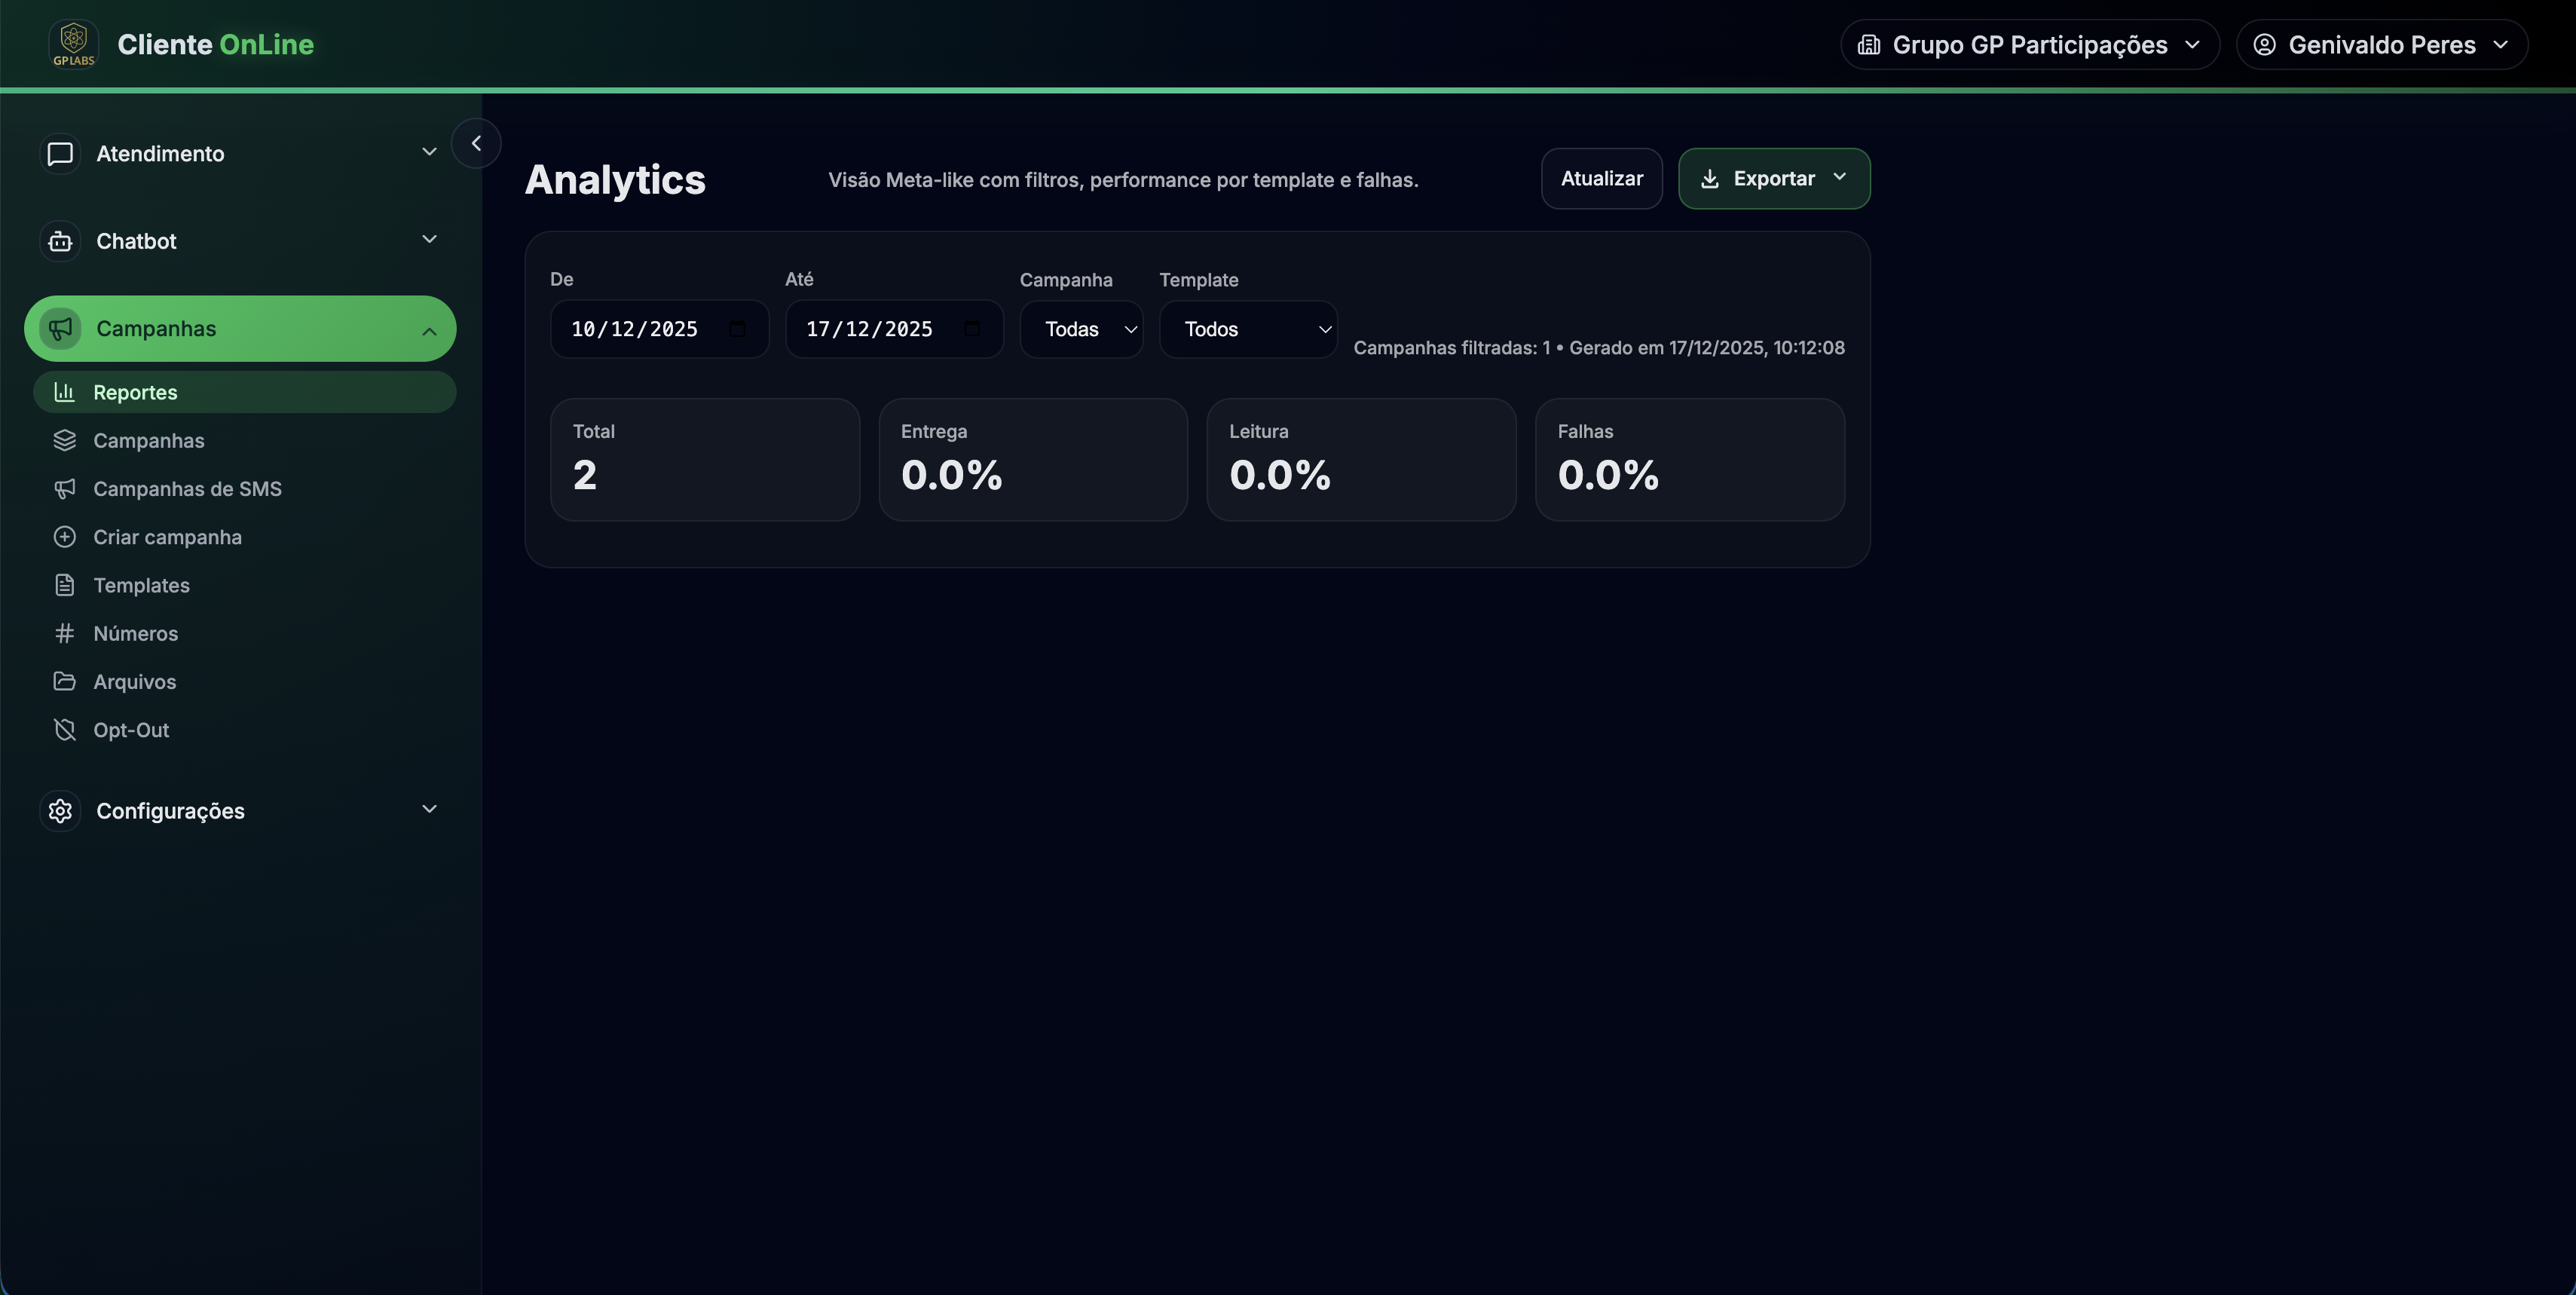This screenshot has height=1295, width=2576.
Task: Select the Opt-Out blocked bell icon
Action: coord(65,730)
